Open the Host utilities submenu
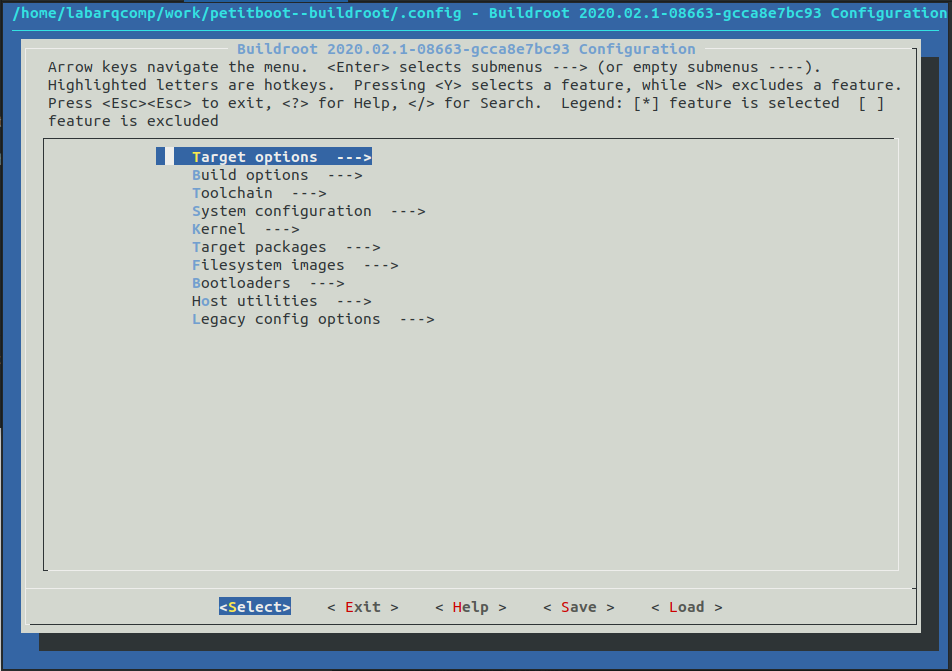The image size is (952, 671). click(282, 301)
